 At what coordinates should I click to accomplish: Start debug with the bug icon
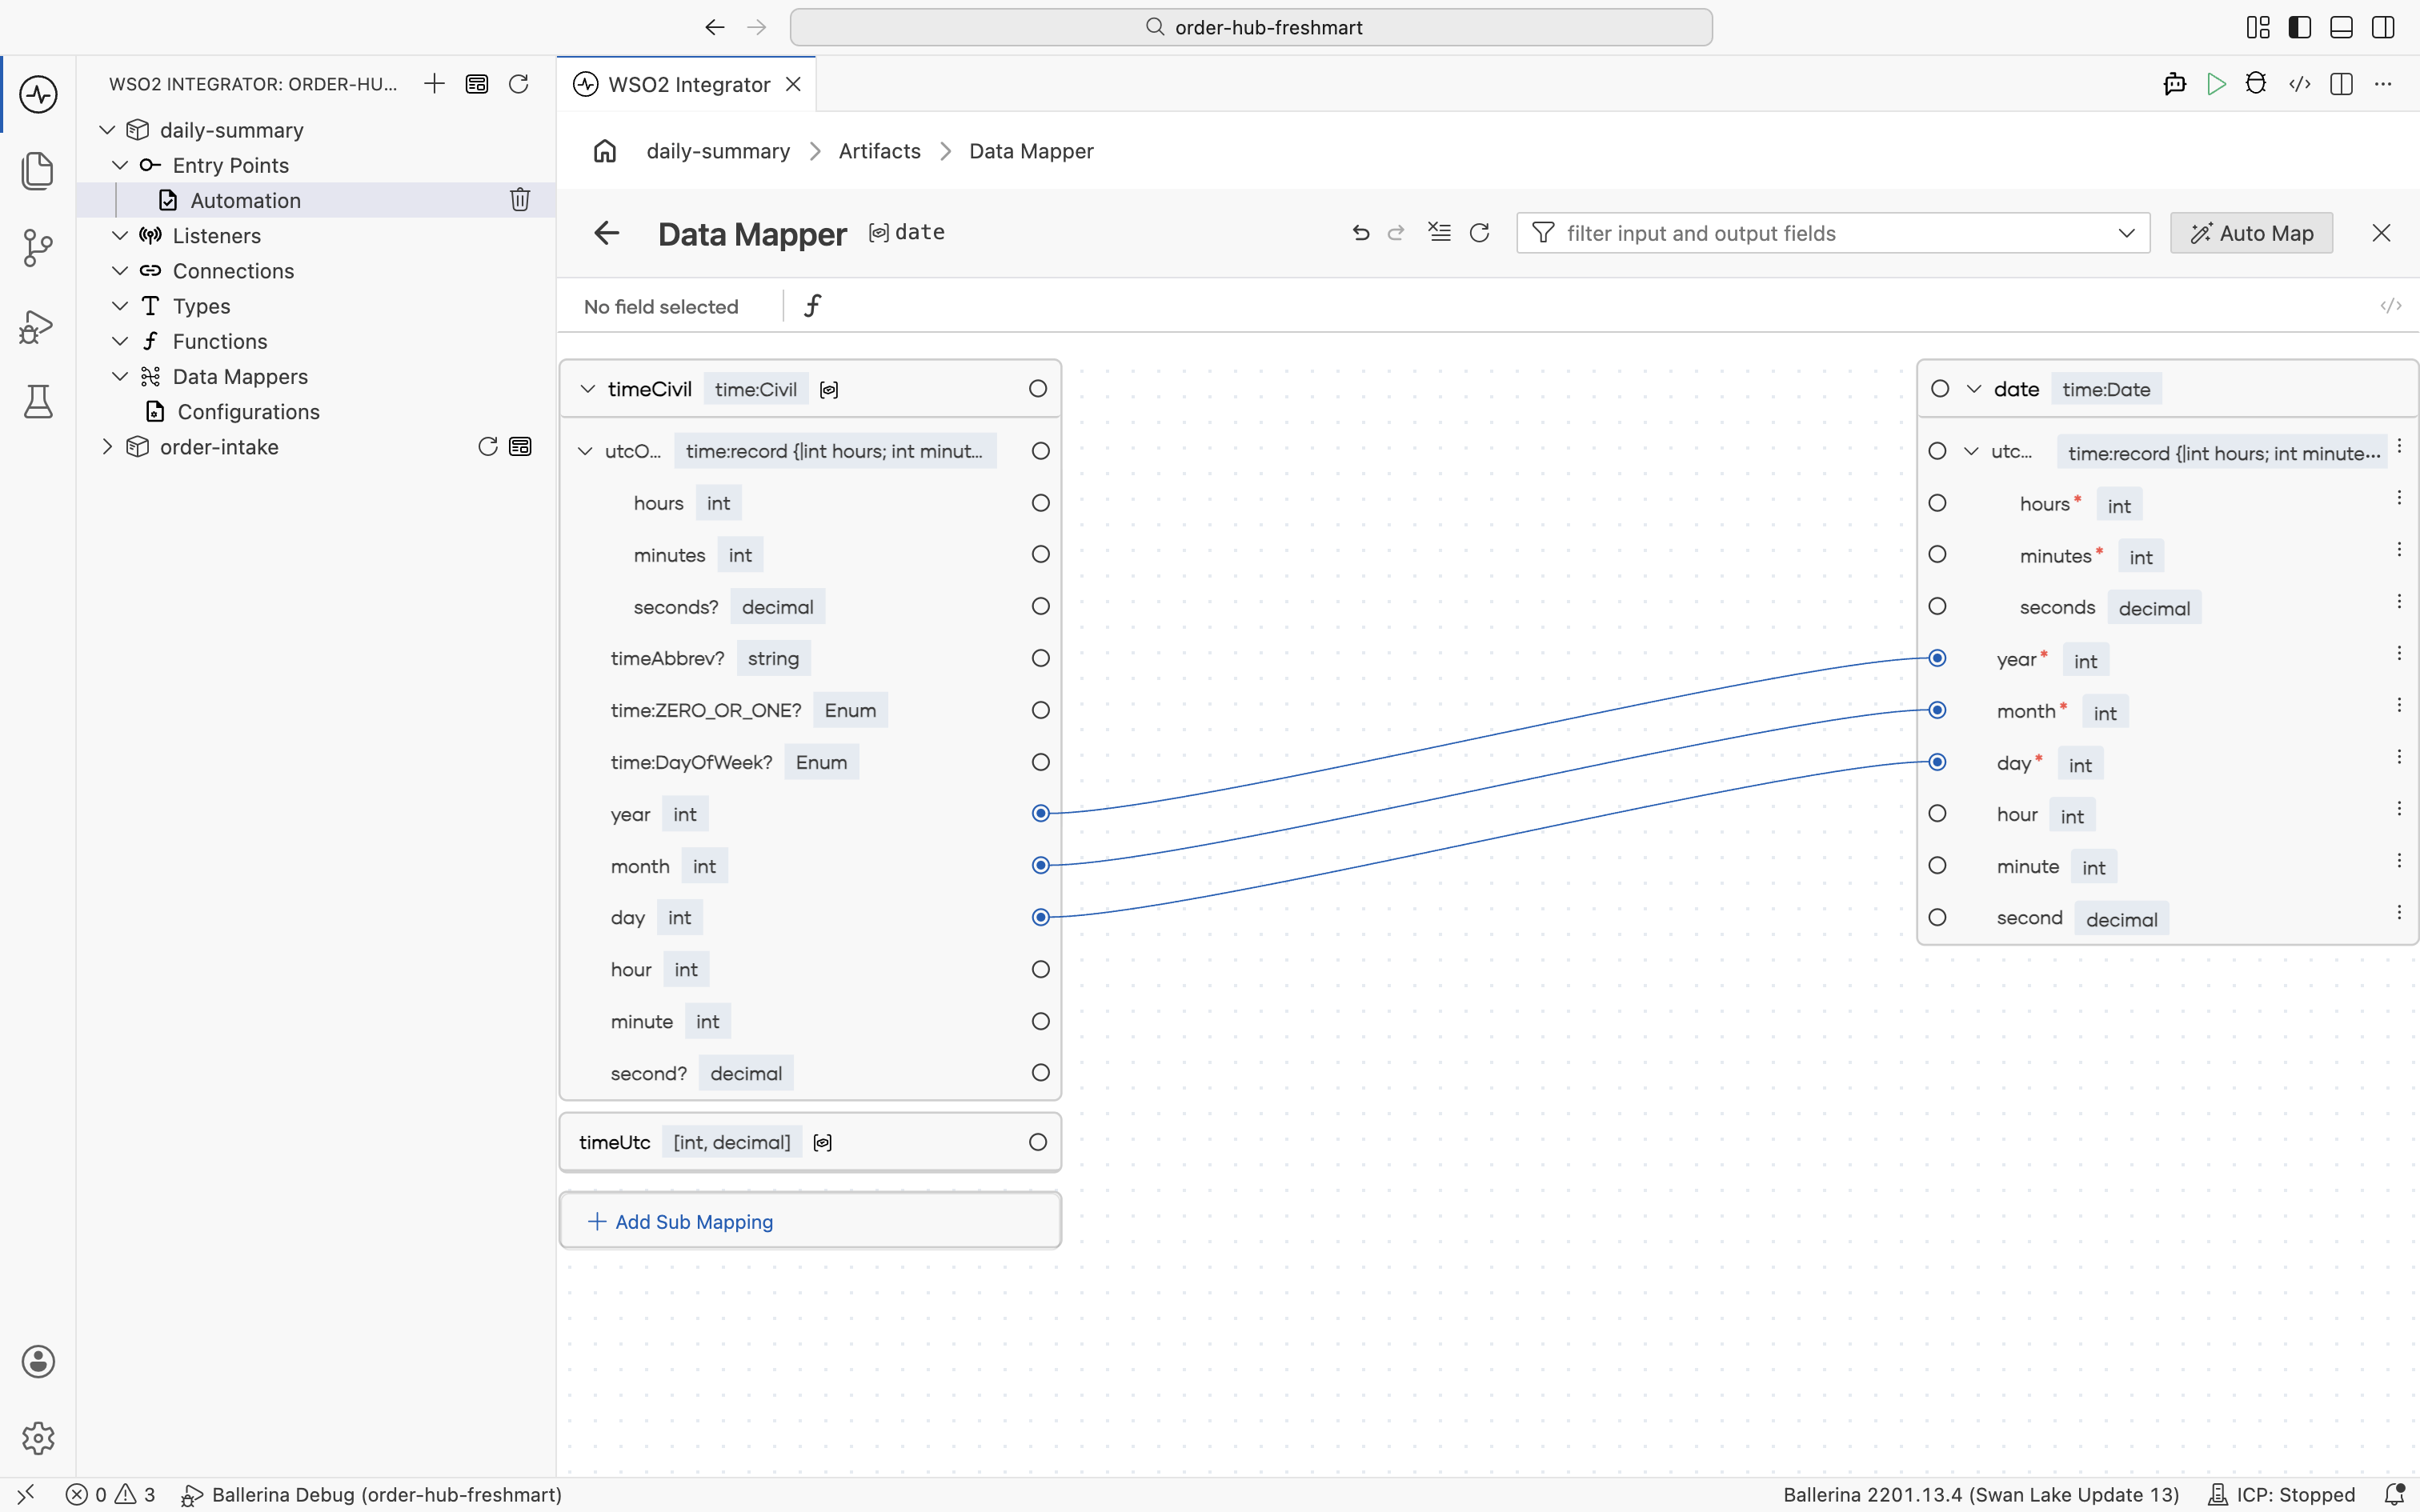[x=2256, y=84]
